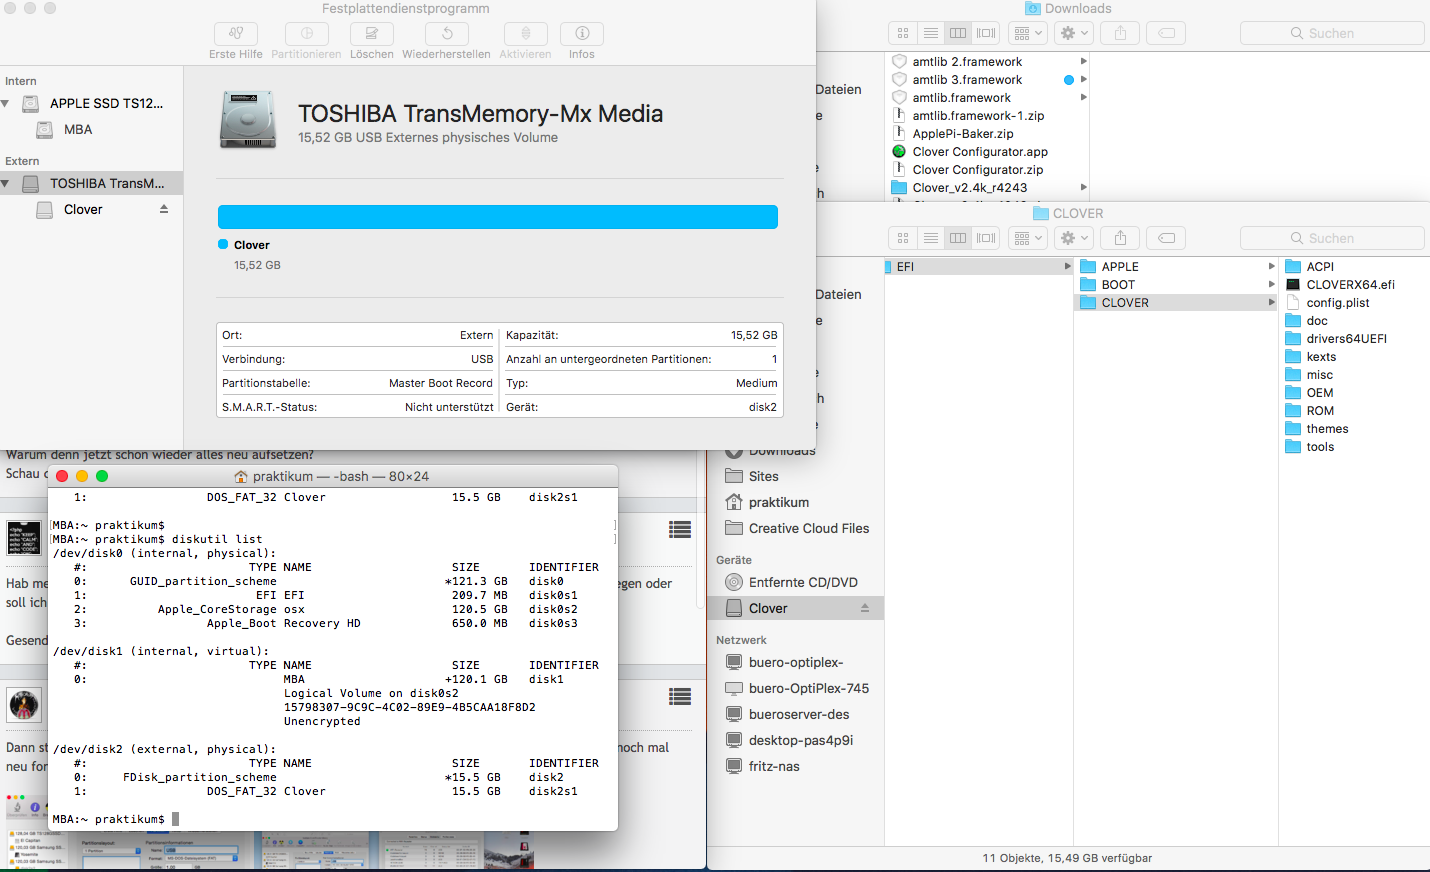The image size is (1430, 872).
Task: Eject Clover volume in Disk Utility sidebar
Action: (x=164, y=209)
